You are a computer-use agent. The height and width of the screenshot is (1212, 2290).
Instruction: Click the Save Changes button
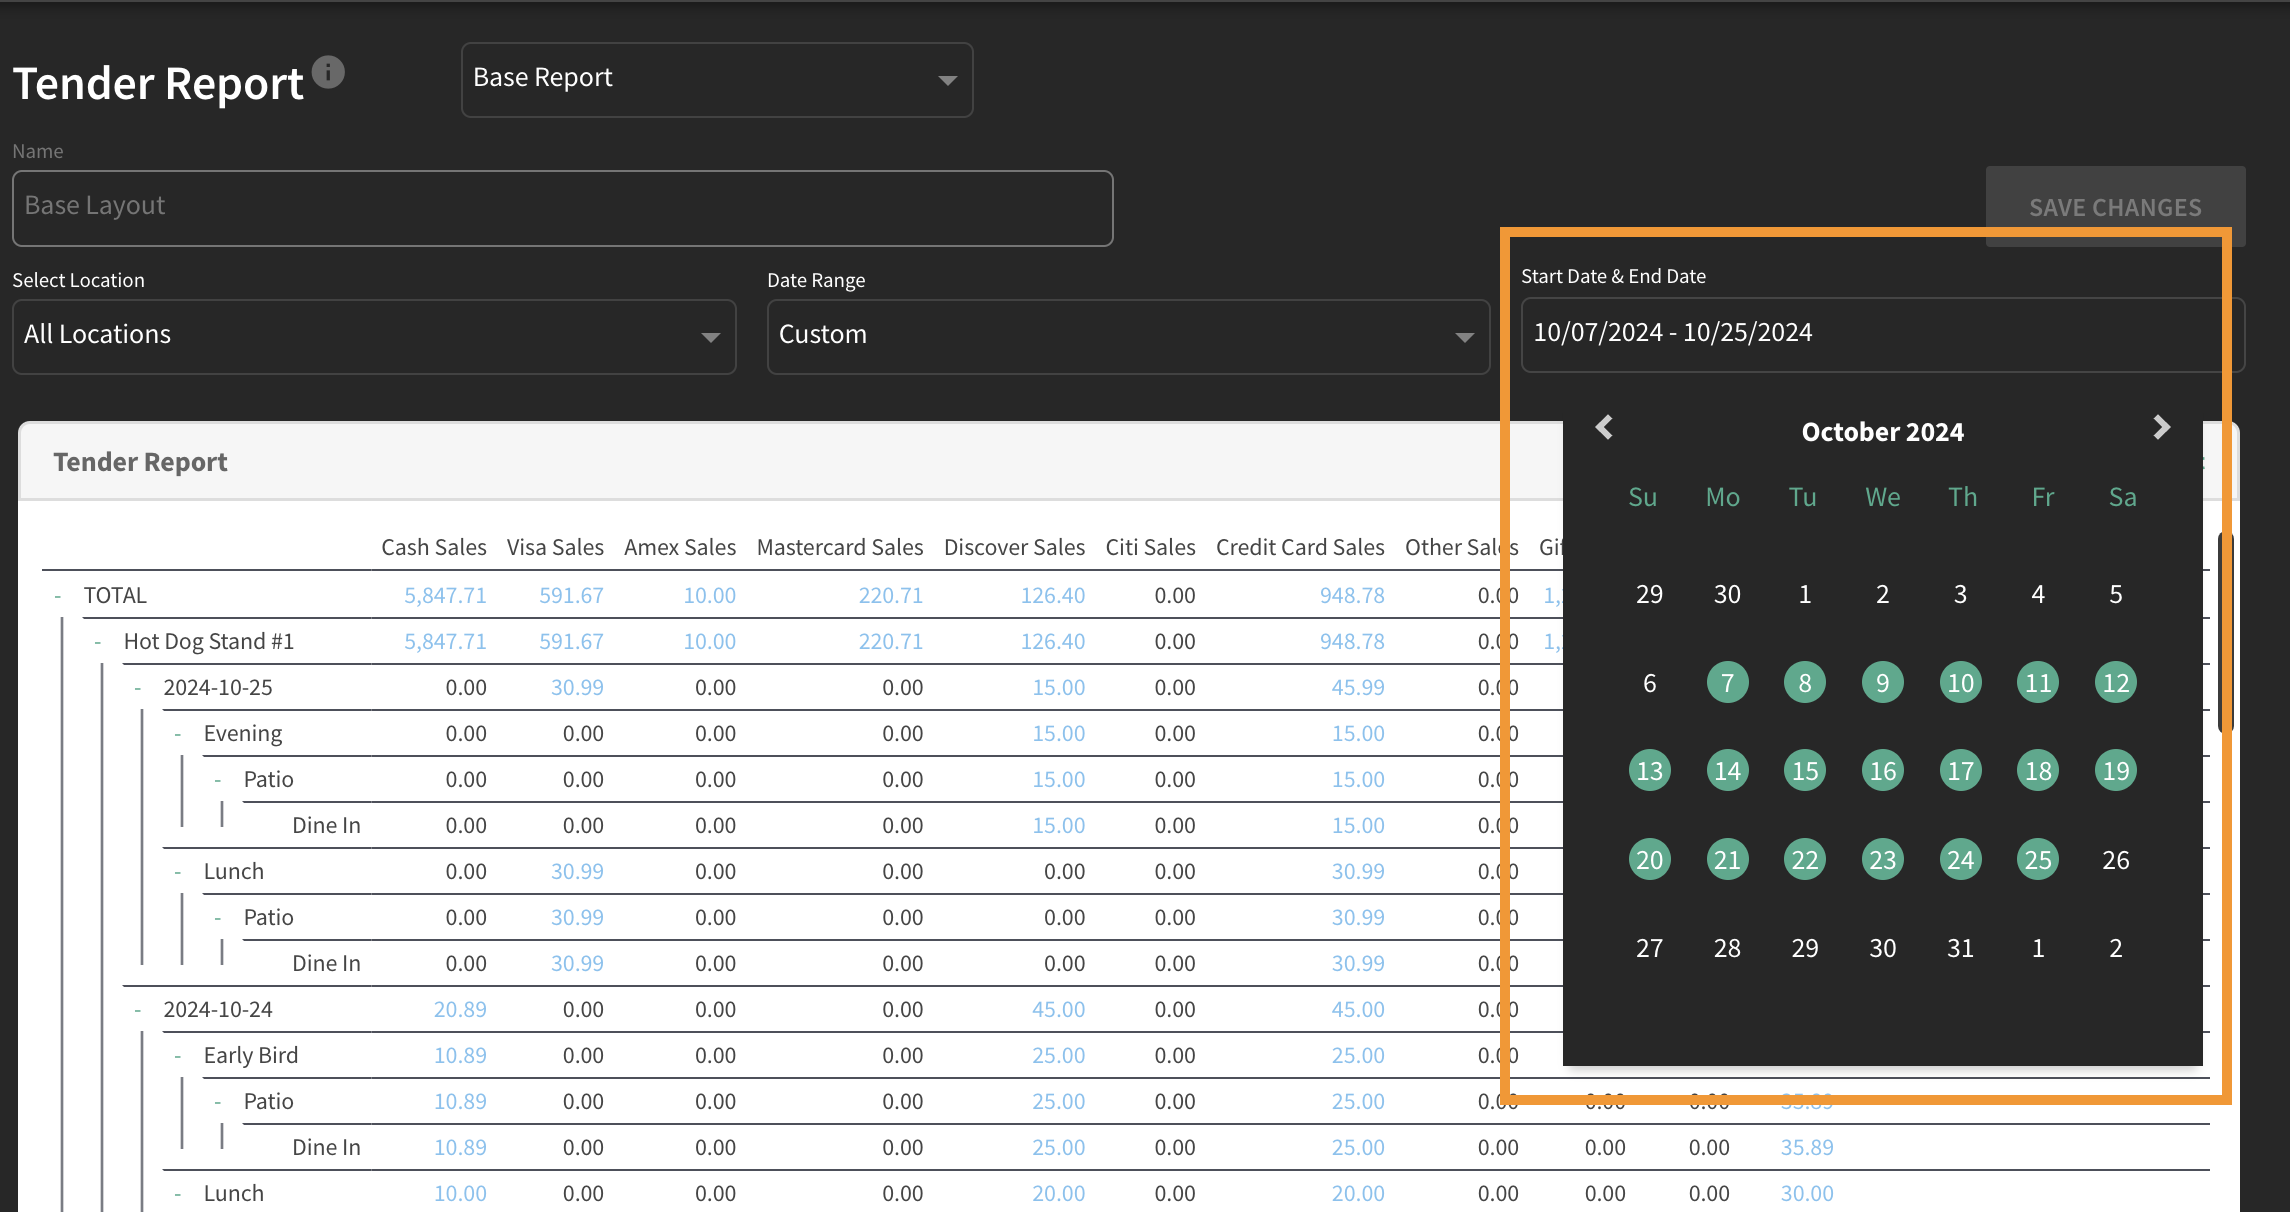2115,207
